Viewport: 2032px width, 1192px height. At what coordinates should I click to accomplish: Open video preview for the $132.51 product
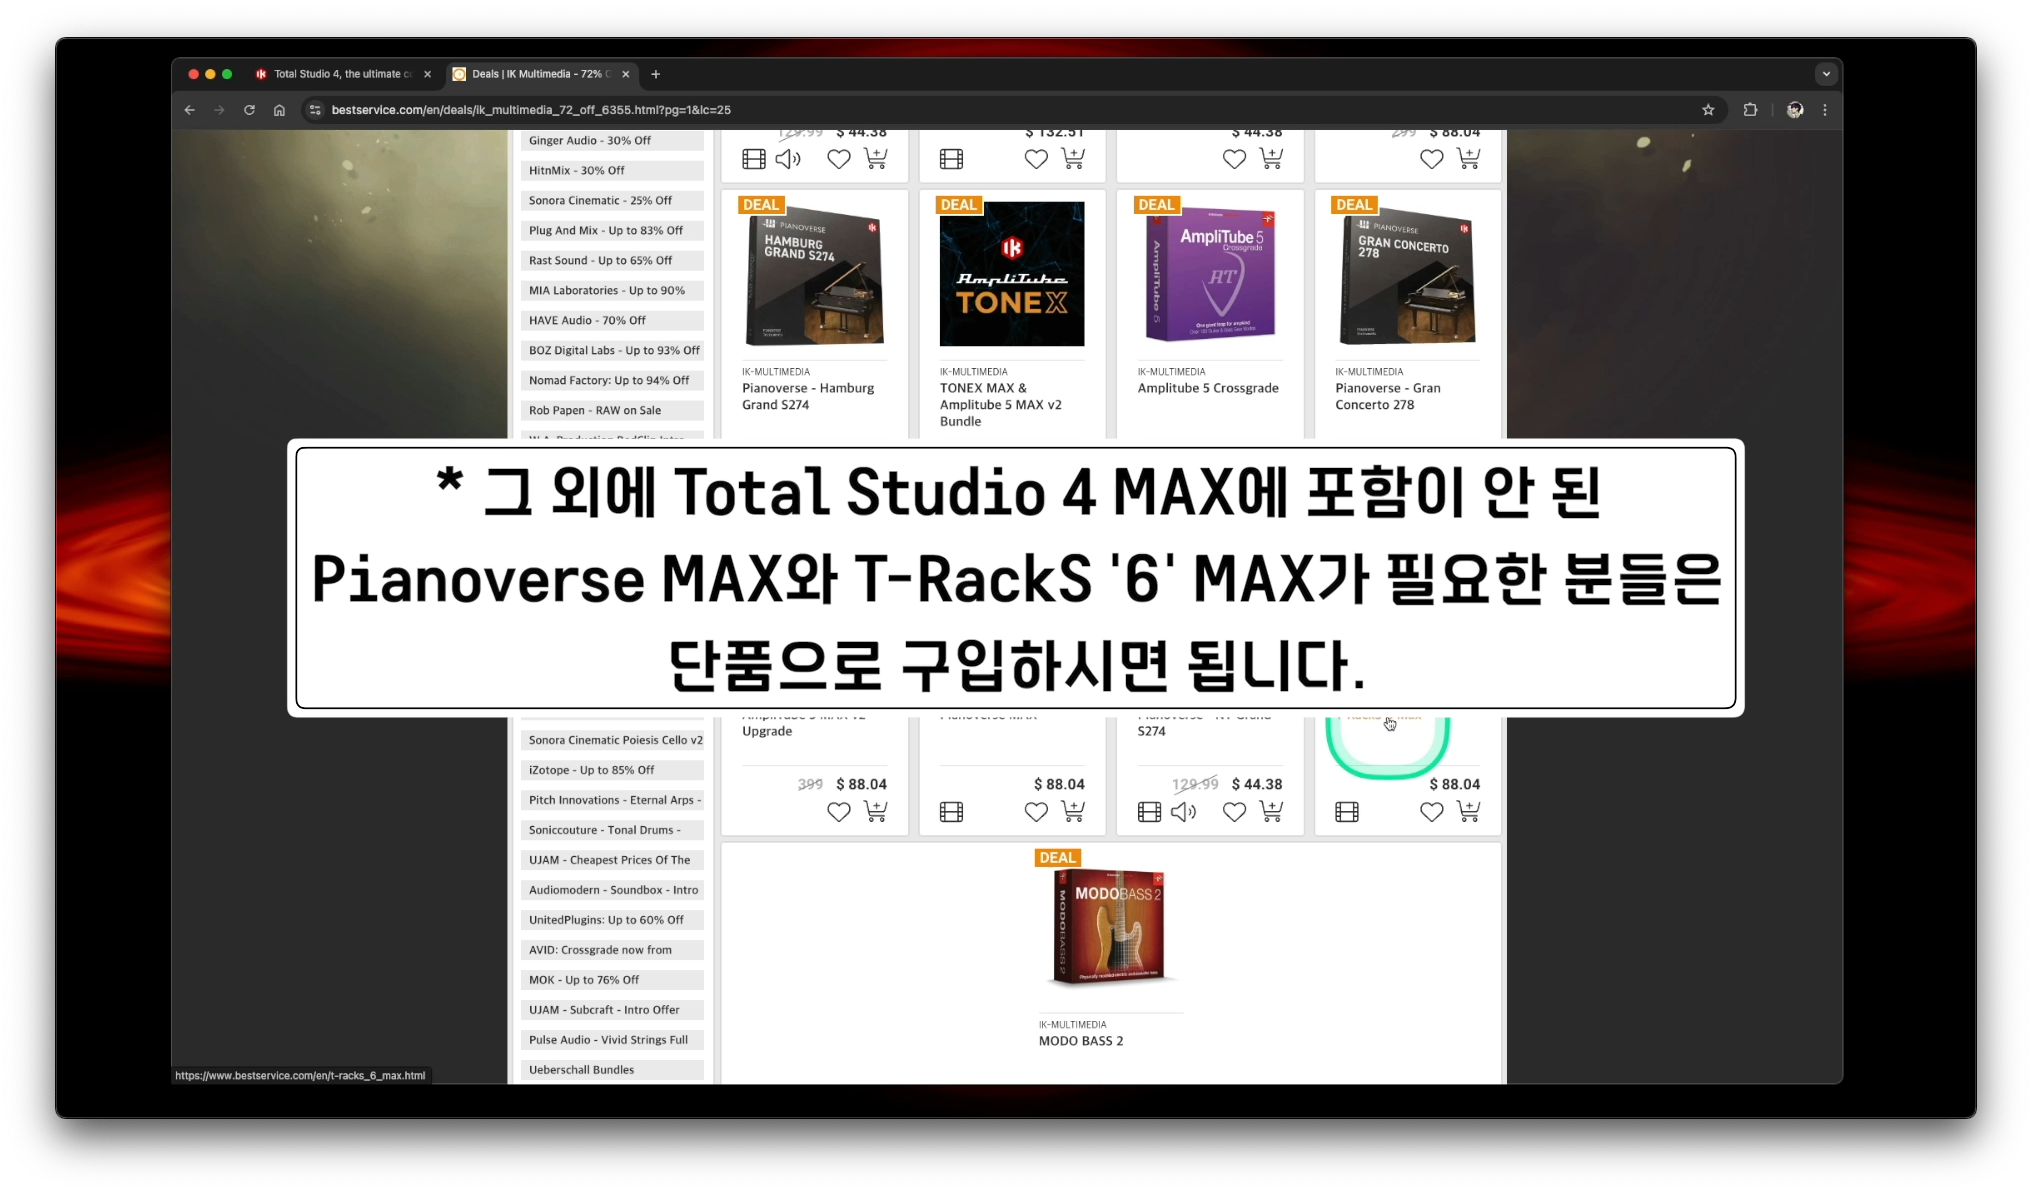pyautogui.click(x=951, y=159)
